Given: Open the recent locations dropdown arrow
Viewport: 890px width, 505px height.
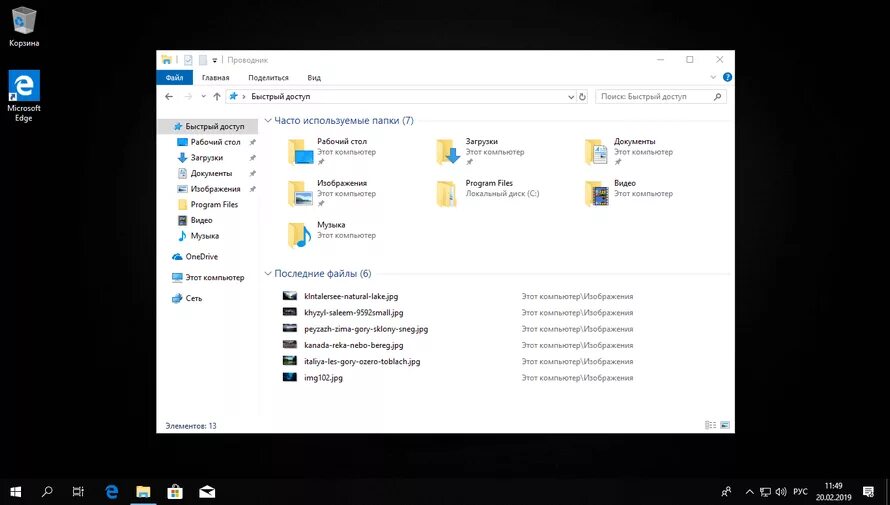Looking at the screenshot, I should [203, 96].
